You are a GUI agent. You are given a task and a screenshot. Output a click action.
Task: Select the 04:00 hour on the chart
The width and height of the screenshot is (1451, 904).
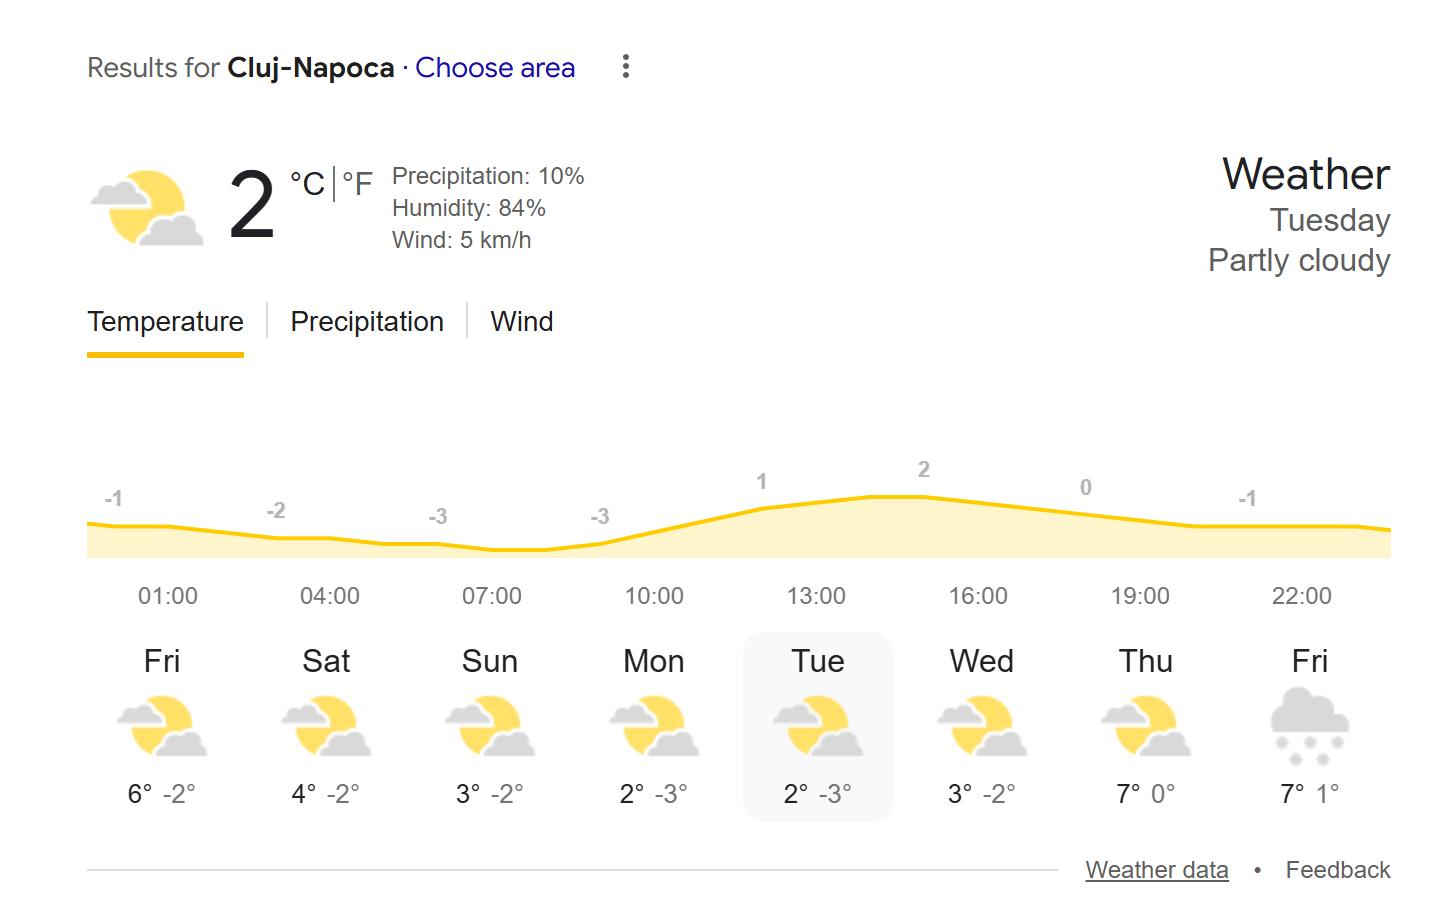[330, 596]
